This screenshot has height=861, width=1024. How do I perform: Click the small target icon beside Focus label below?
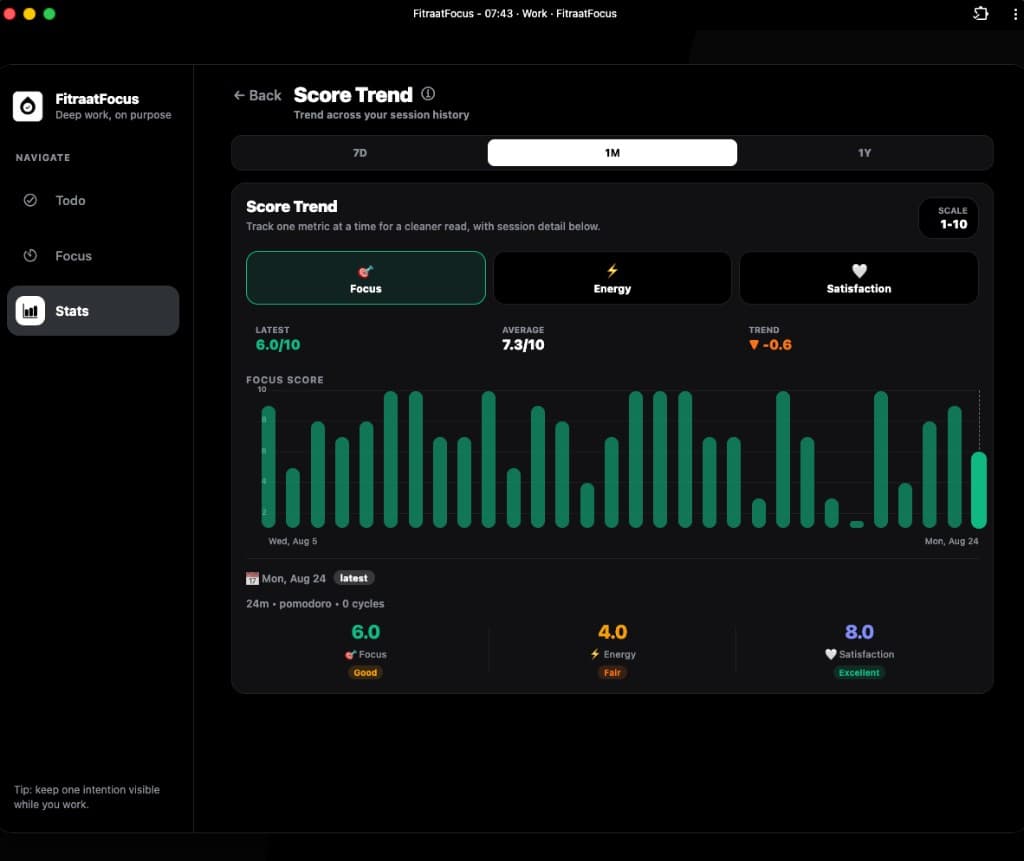point(350,655)
